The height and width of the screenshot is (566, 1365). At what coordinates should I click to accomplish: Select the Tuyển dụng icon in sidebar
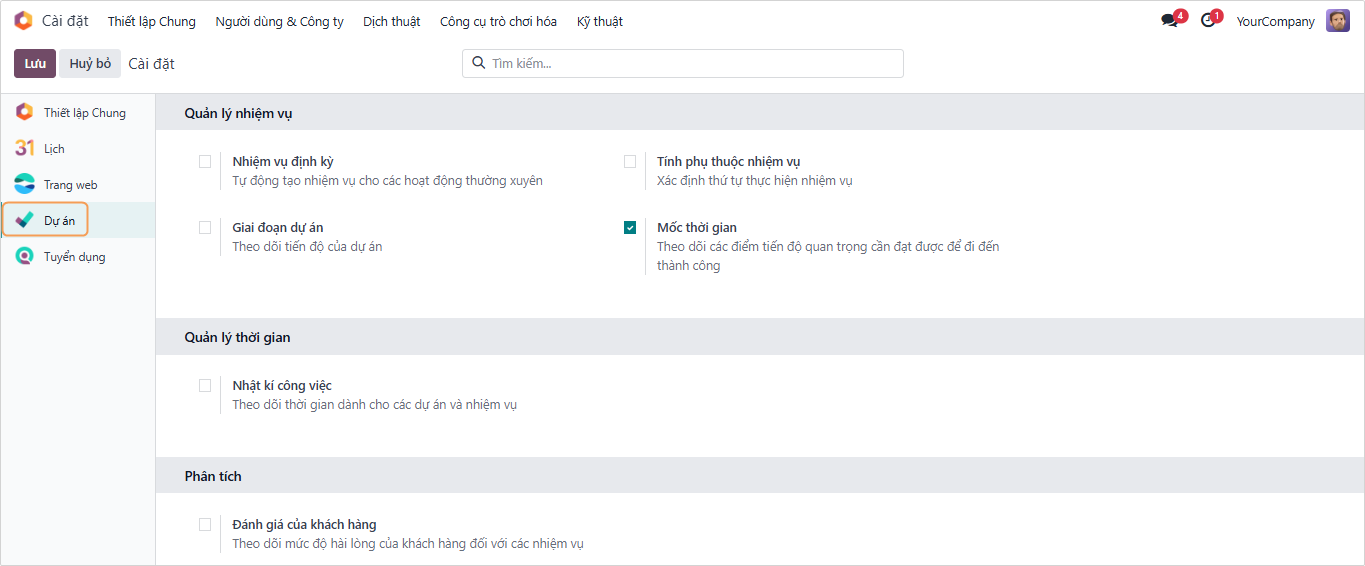pos(24,256)
